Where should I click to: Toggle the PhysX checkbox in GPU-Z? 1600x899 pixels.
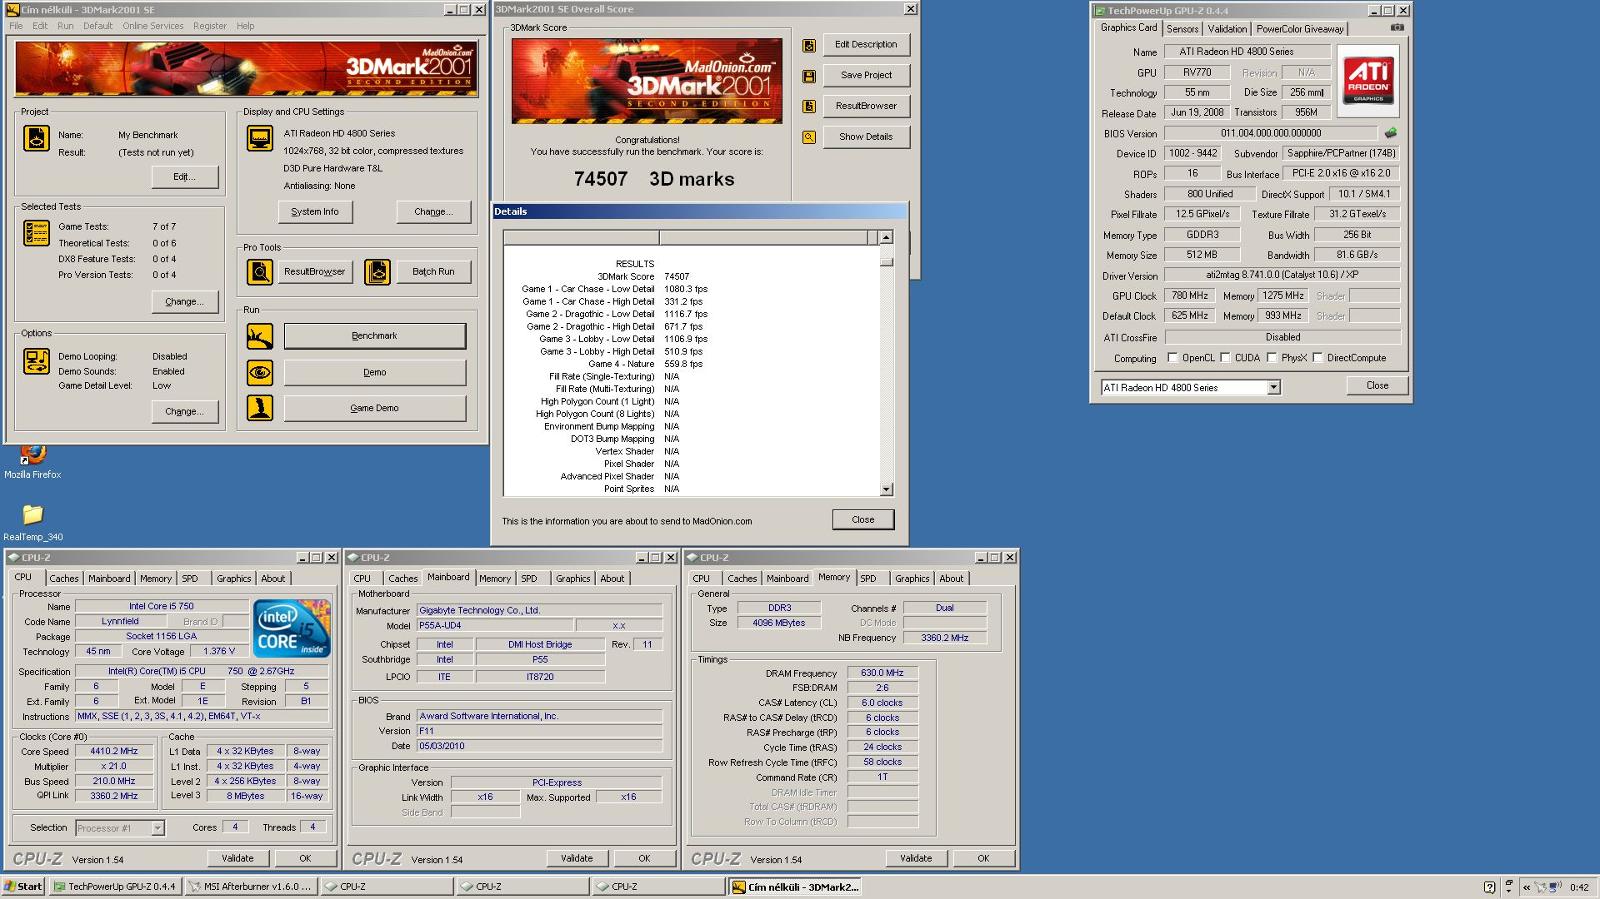click(1272, 358)
